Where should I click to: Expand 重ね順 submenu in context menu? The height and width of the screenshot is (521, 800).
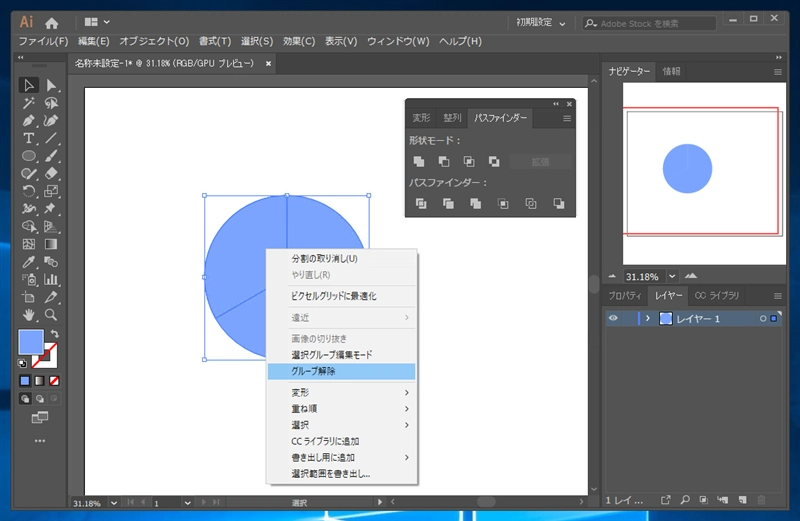click(x=341, y=409)
